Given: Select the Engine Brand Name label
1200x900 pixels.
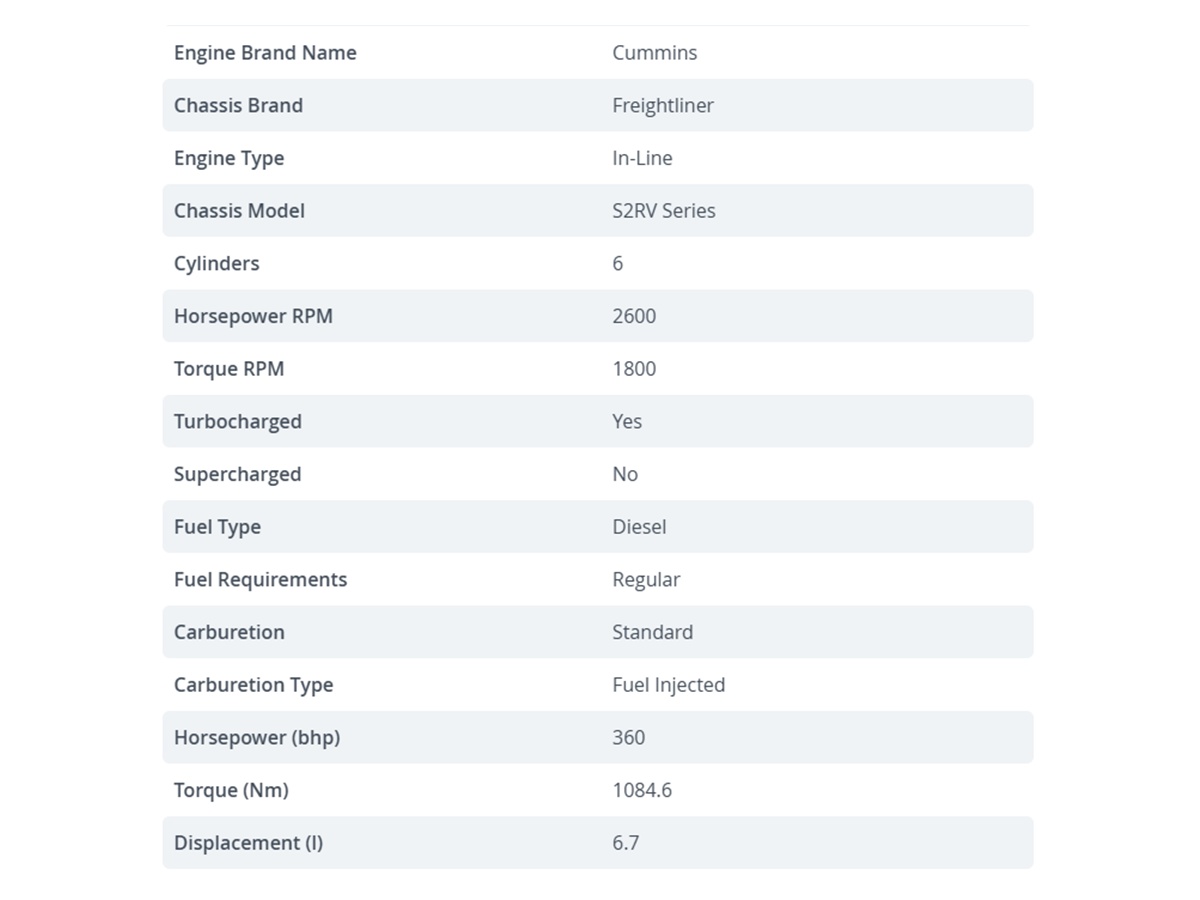Looking at the screenshot, I should (265, 53).
